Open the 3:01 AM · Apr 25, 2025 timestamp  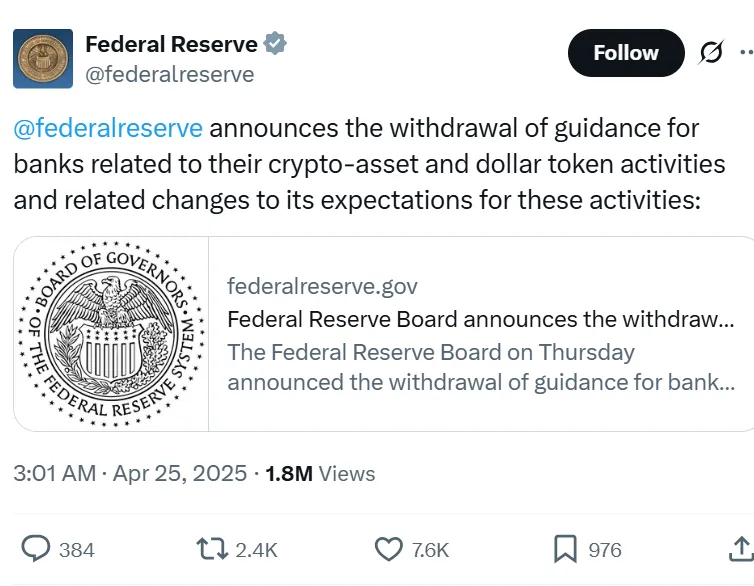(130, 473)
